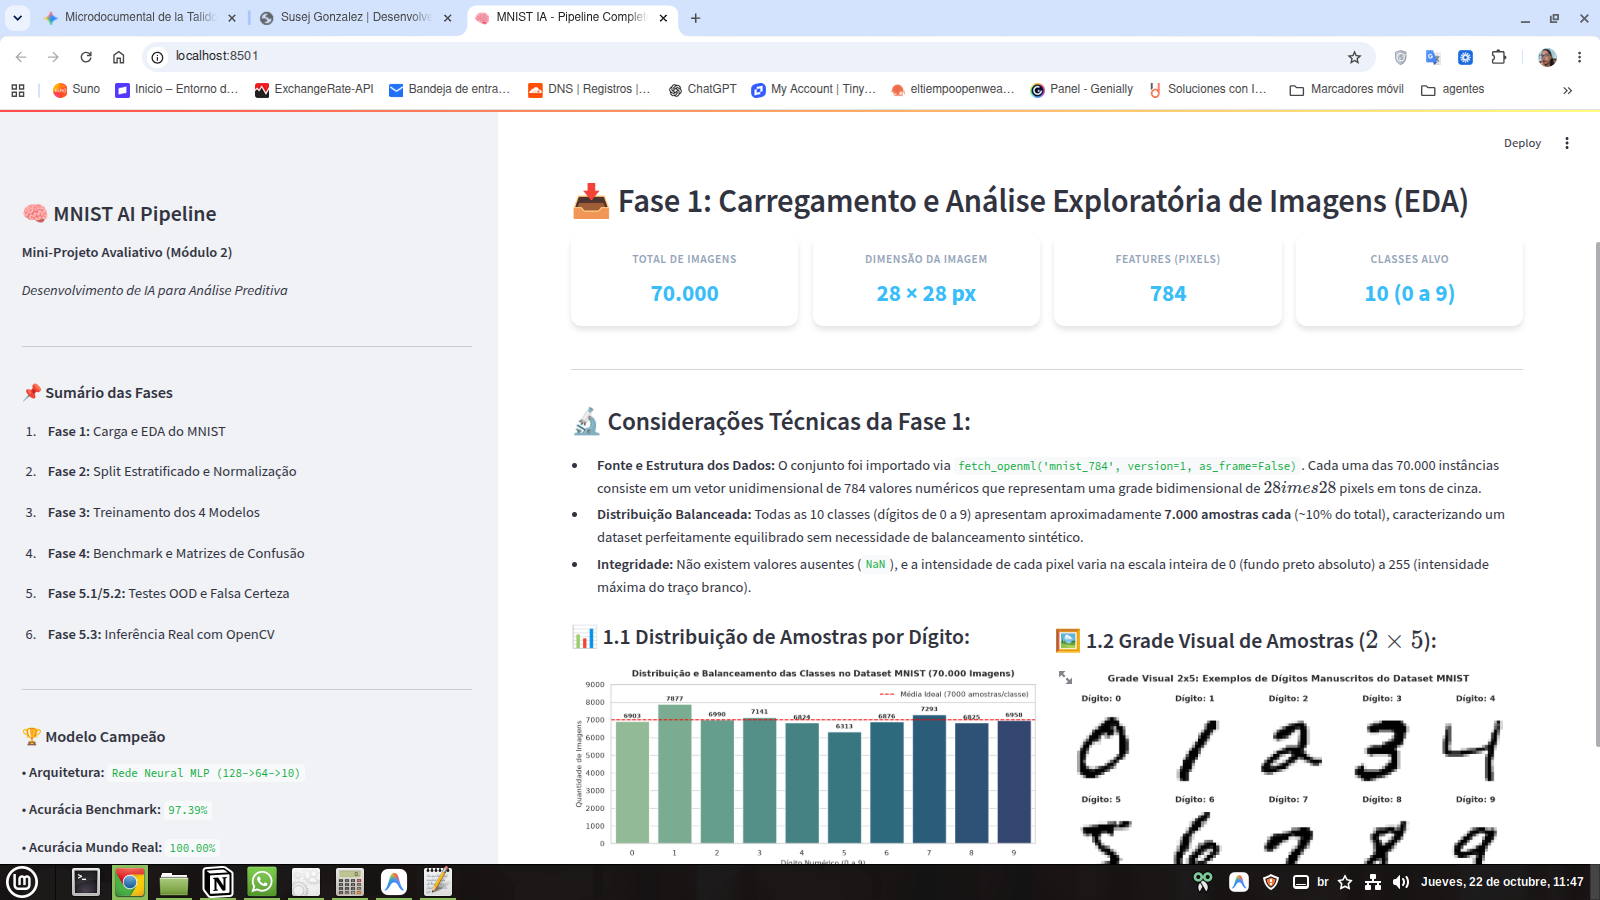The image size is (1600, 900).
Task: Select 'Fase 3: Treinamento dos 4 Modelos' text
Action: pyautogui.click(x=154, y=512)
